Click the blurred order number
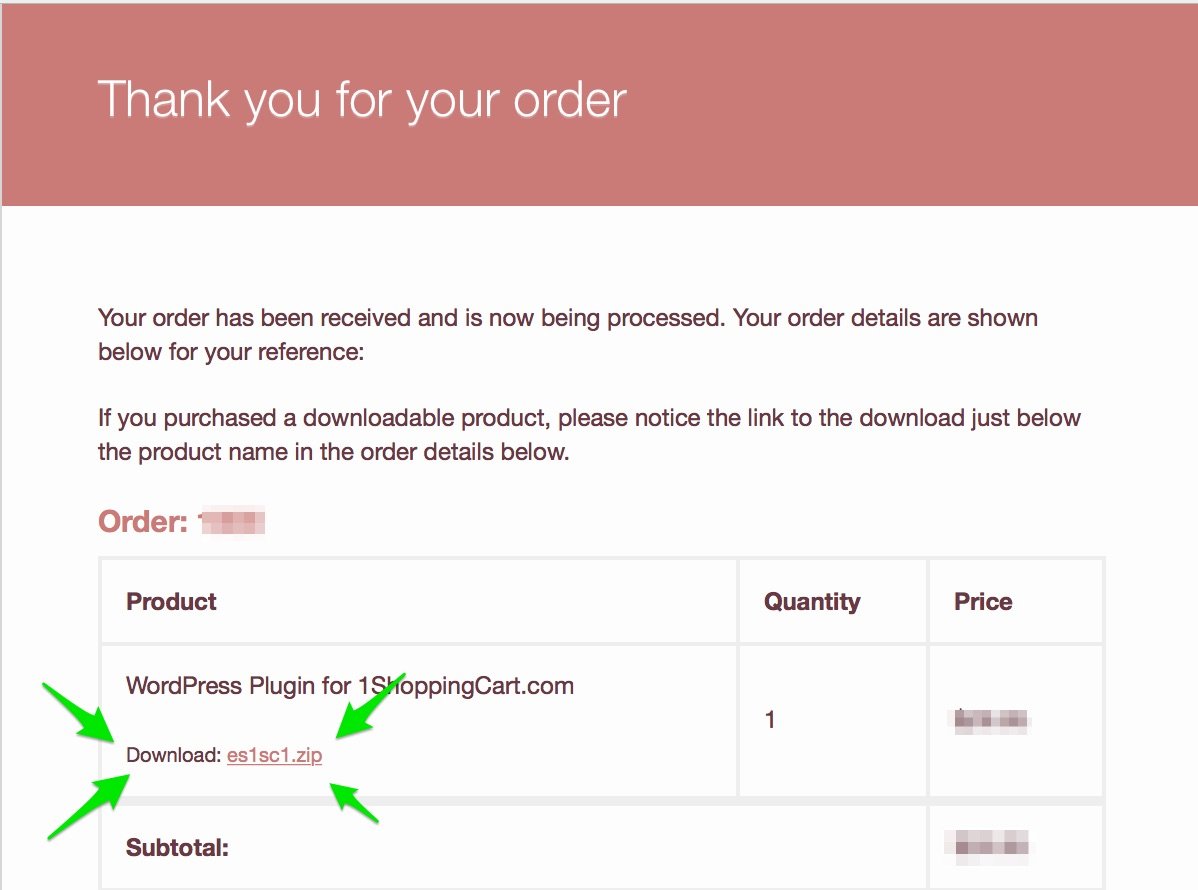The width and height of the screenshot is (1198, 890). pyautogui.click(x=232, y=523)
